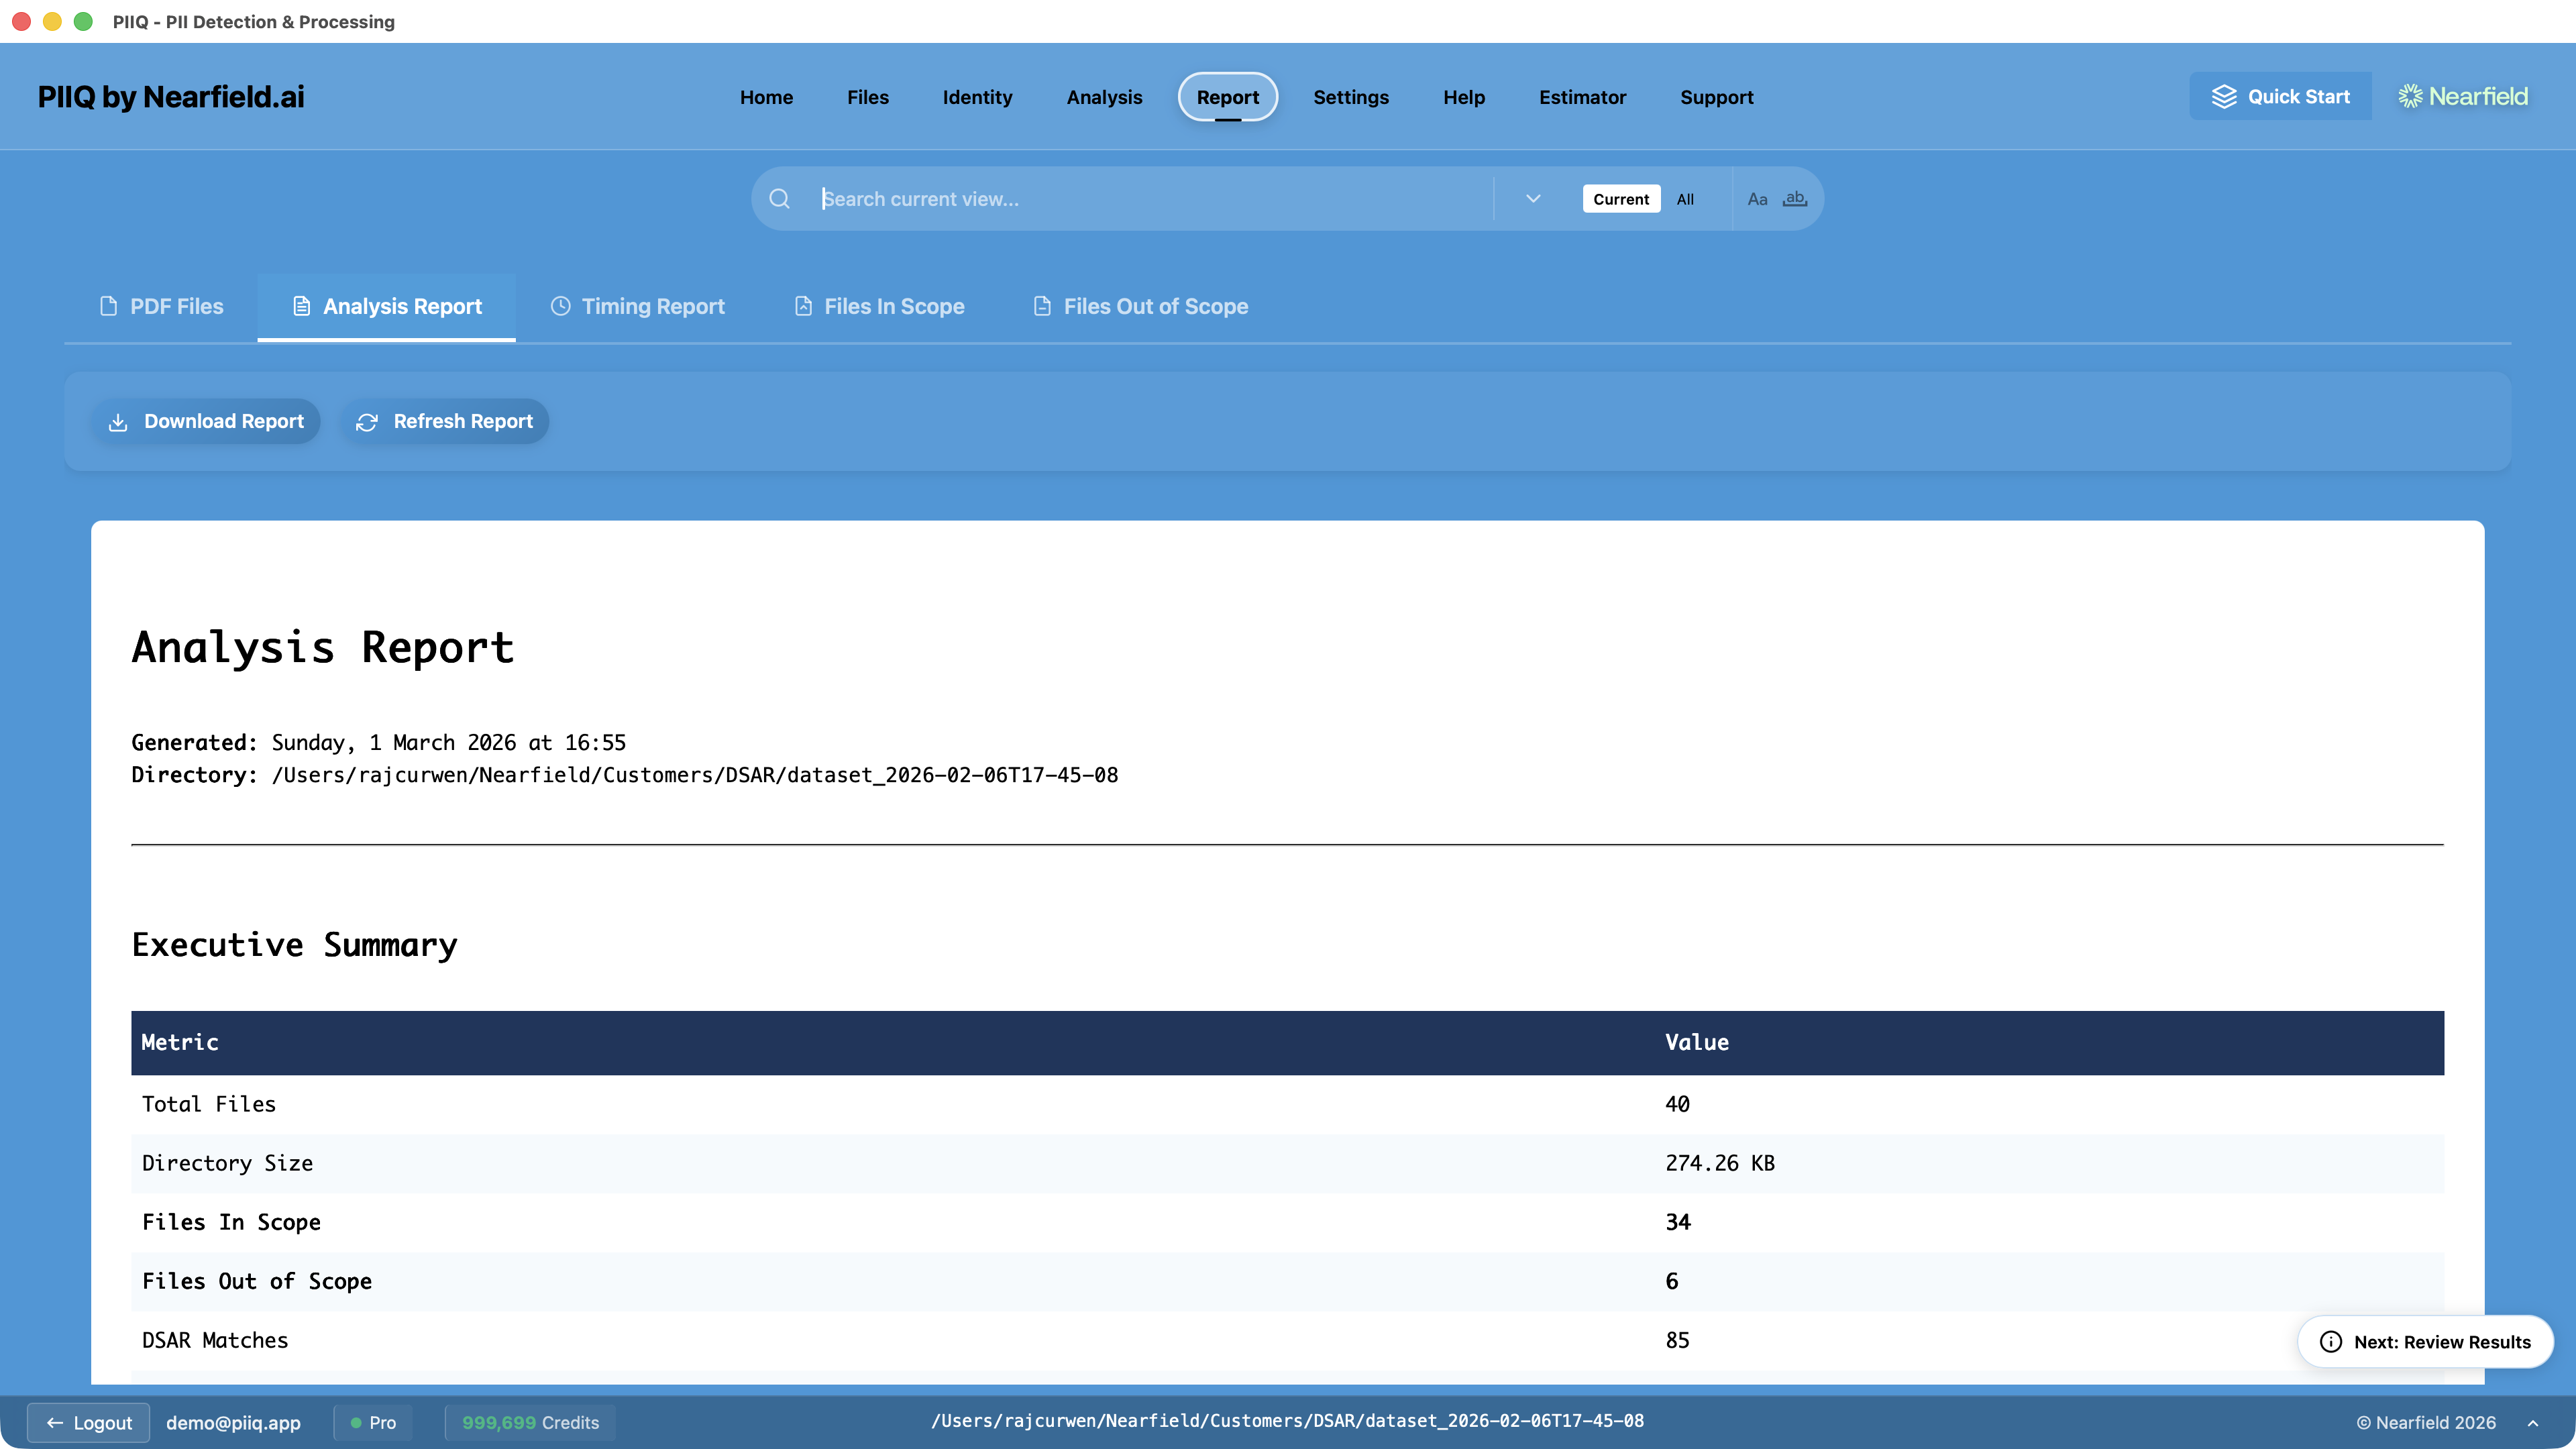Click the Logout button
This screenshot has width=2576, height=1449.
coord(89,1422)
